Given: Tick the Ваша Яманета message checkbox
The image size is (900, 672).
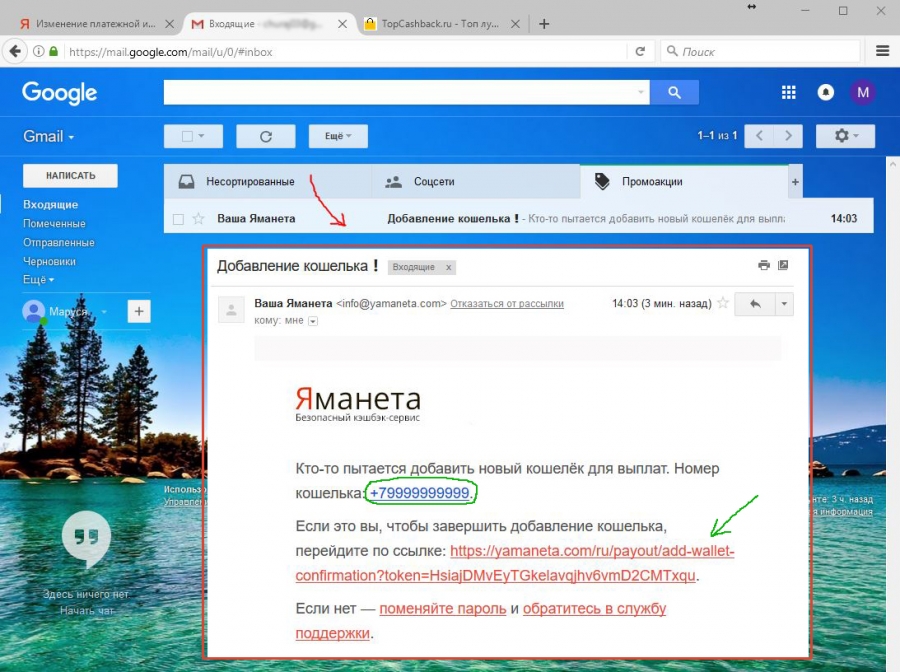Looking at the screenshot, I should click(x=179, y=219).
